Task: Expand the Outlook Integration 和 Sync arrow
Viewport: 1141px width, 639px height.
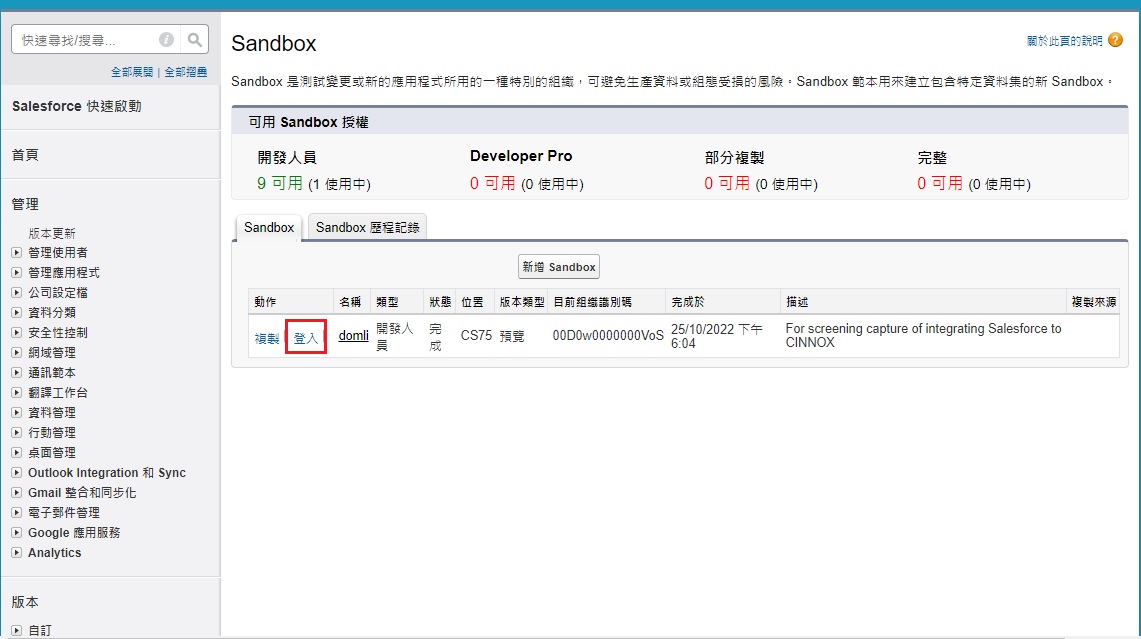Action: point(16,473)
